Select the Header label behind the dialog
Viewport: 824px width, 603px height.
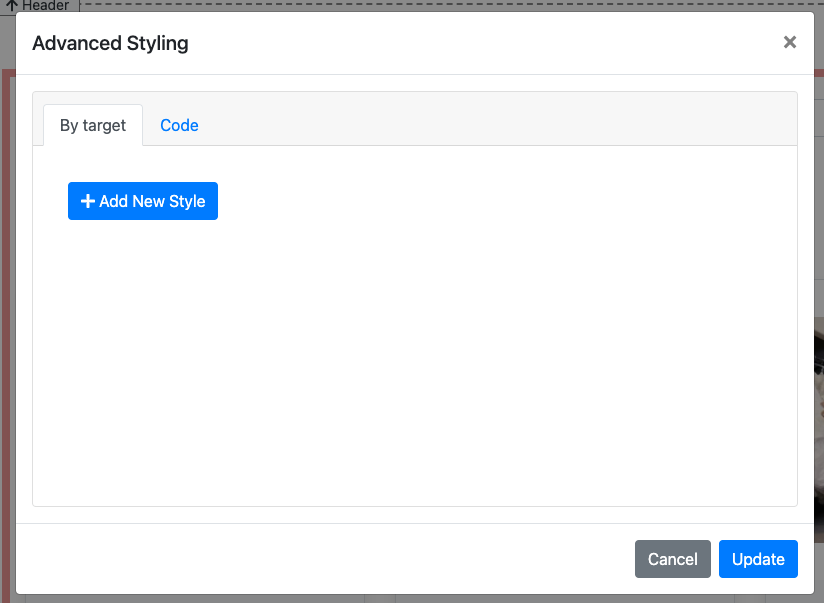46,5
